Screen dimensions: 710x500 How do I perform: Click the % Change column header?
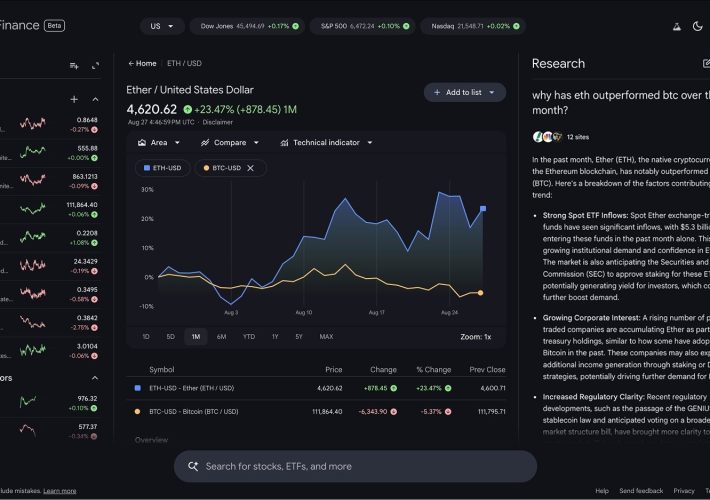(x=434, y=370)
